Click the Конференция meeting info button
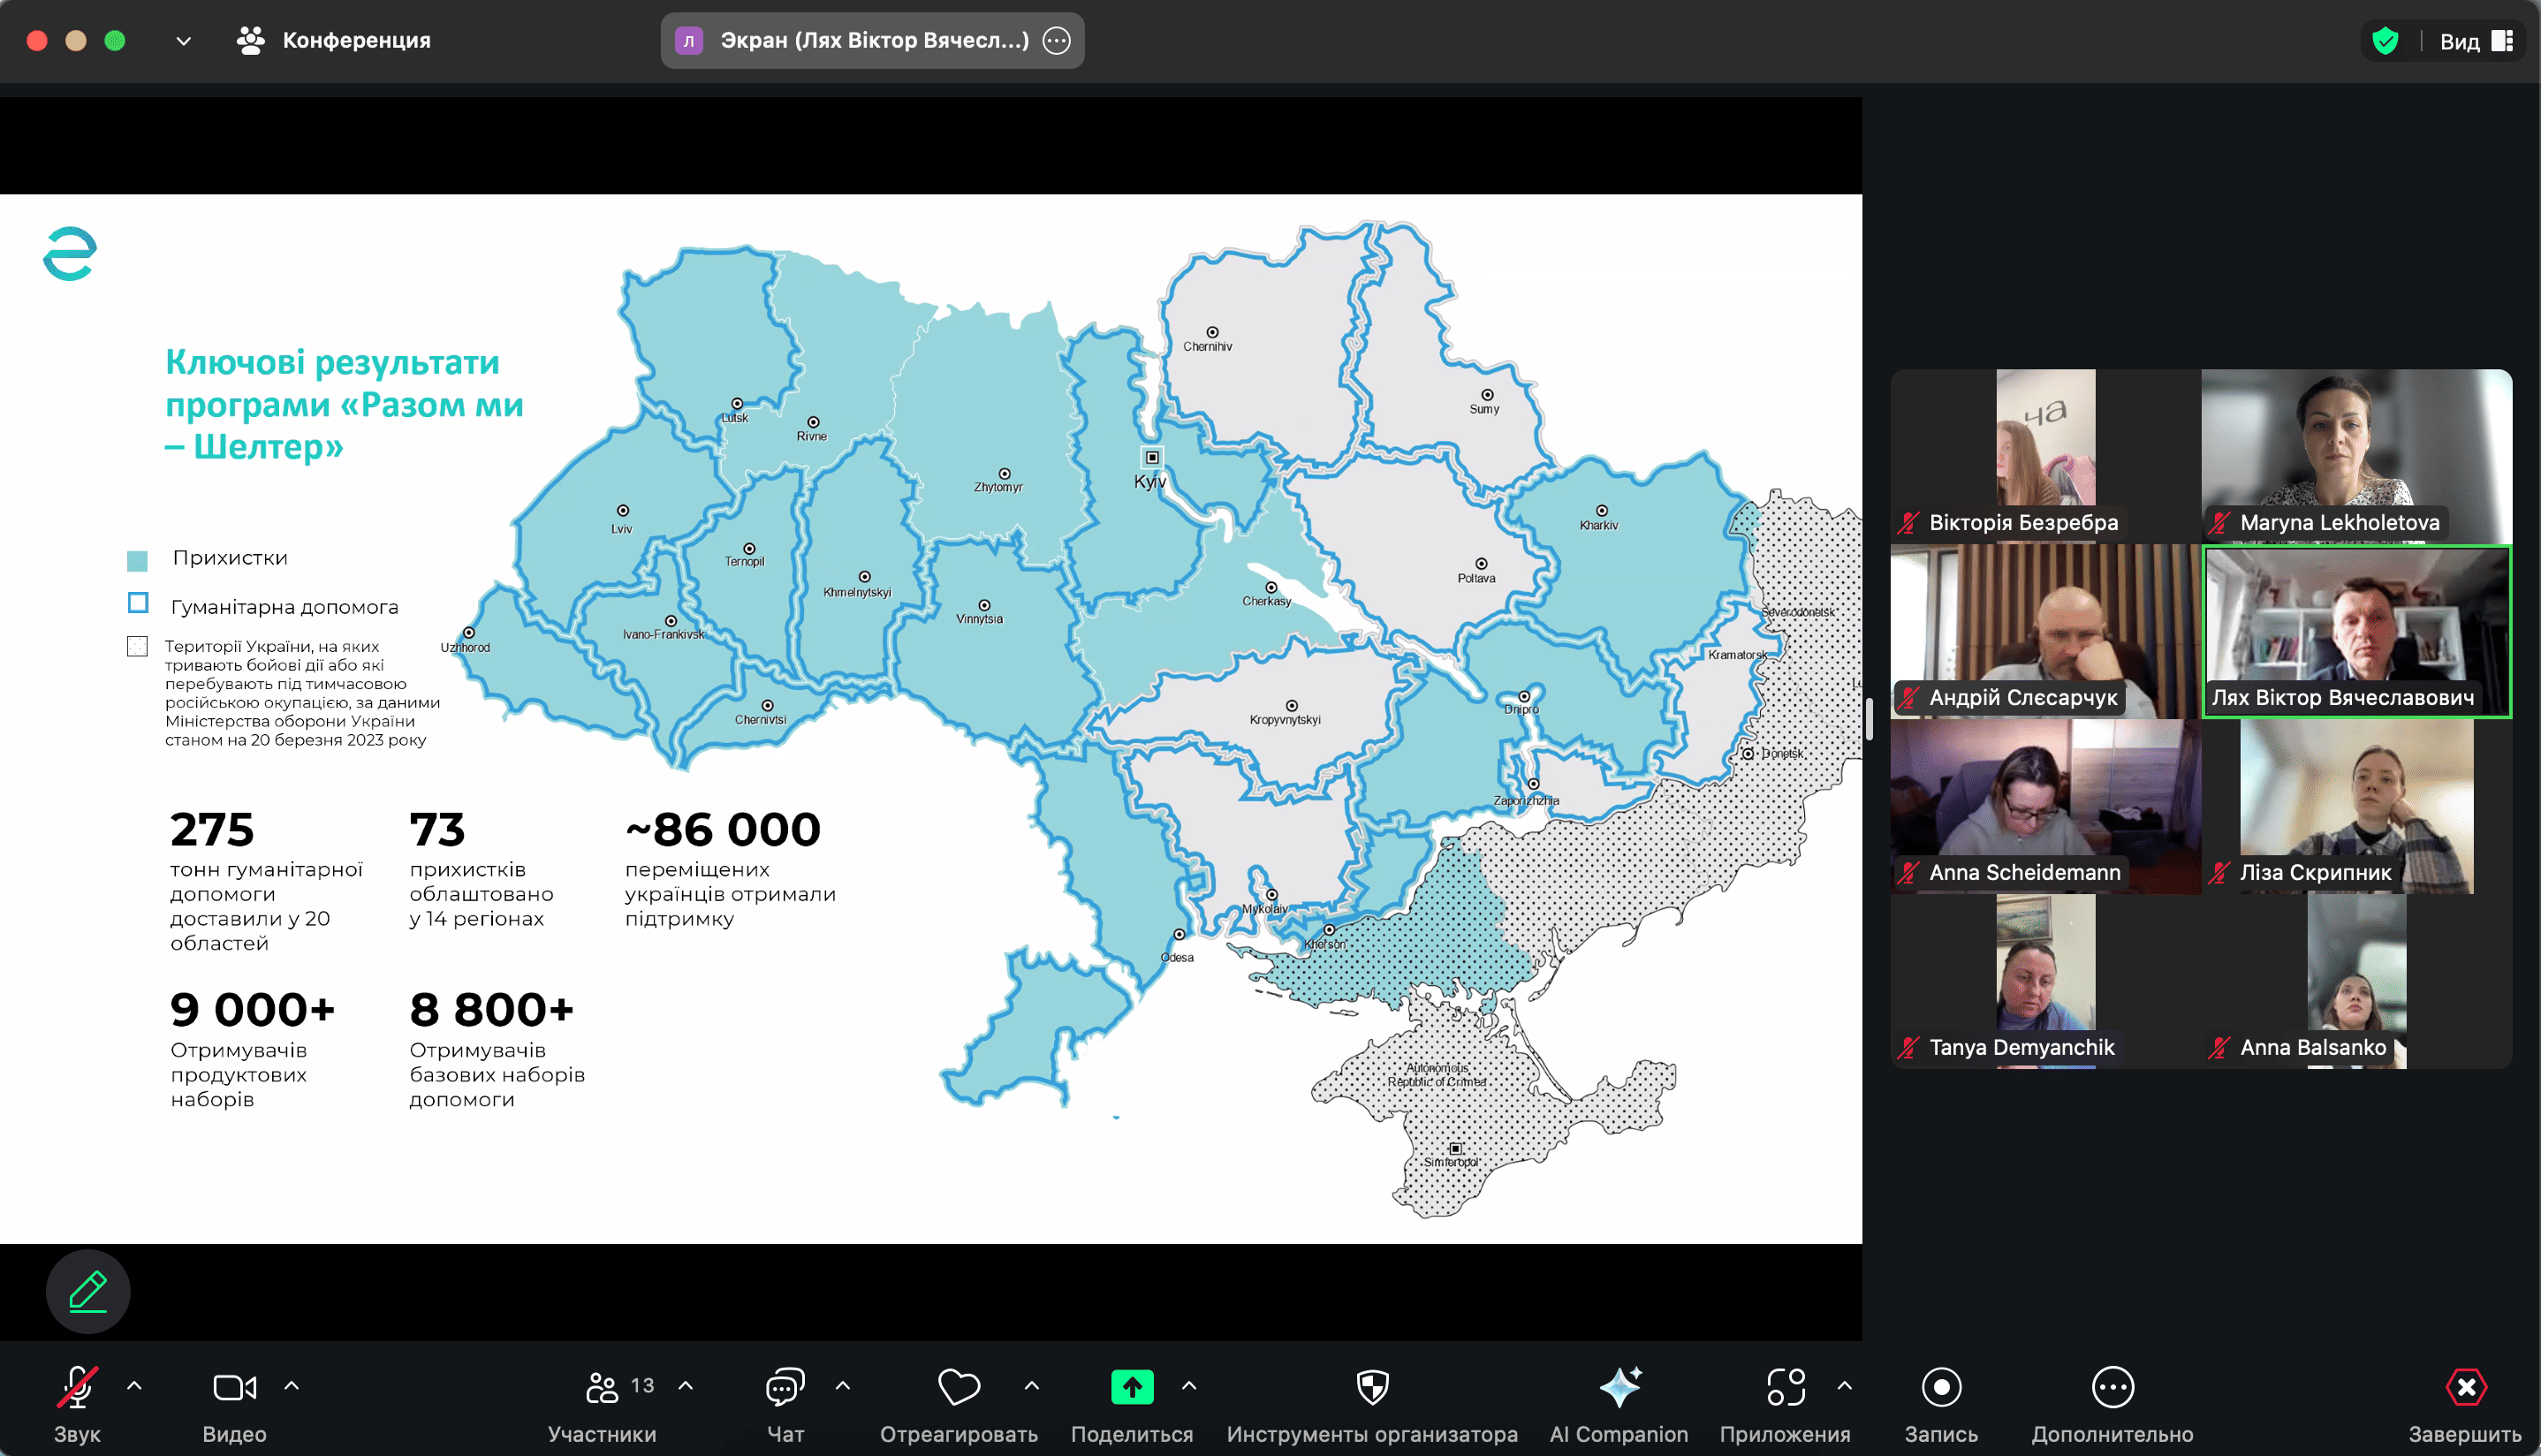The height and width of the screenshot is (1456, 2541). pos(334,41)
